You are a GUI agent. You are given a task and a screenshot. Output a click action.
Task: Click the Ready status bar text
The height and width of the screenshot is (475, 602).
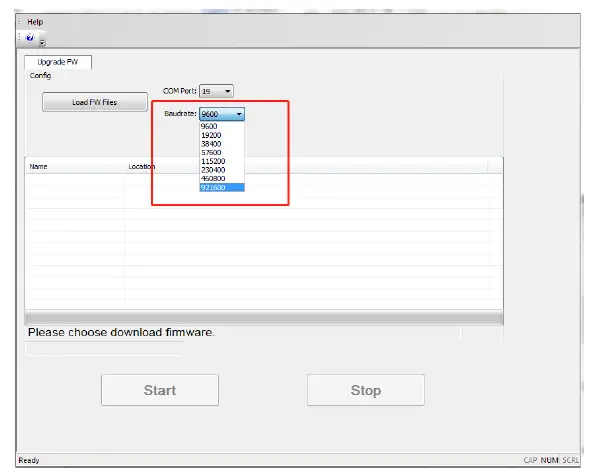29,460
